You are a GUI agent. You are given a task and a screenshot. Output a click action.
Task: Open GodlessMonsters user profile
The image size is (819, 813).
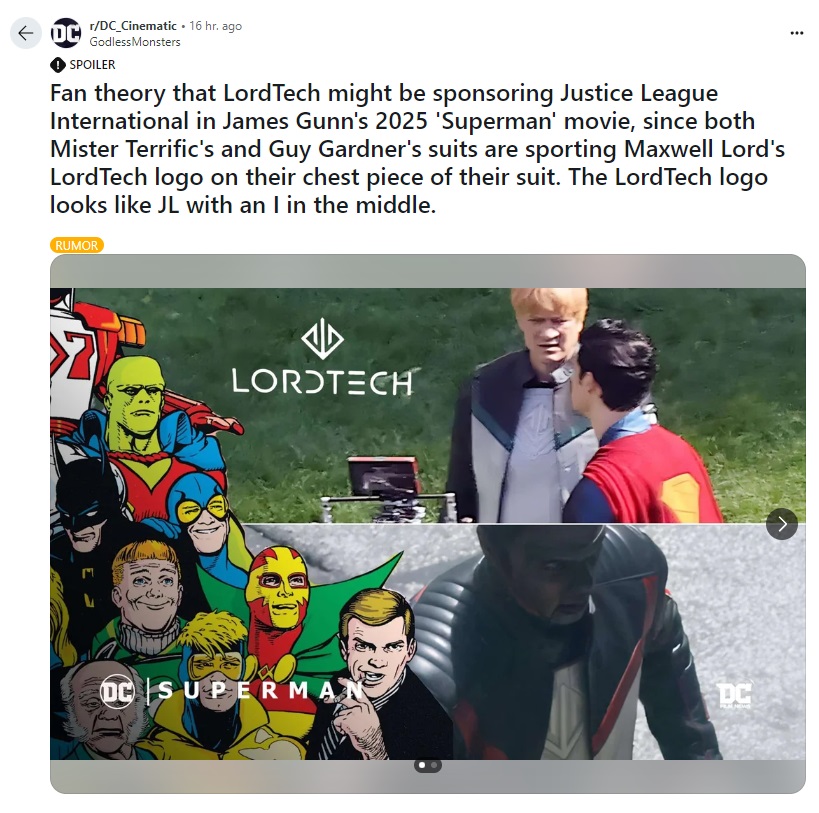pyautogui.click(x=135, y=42)
